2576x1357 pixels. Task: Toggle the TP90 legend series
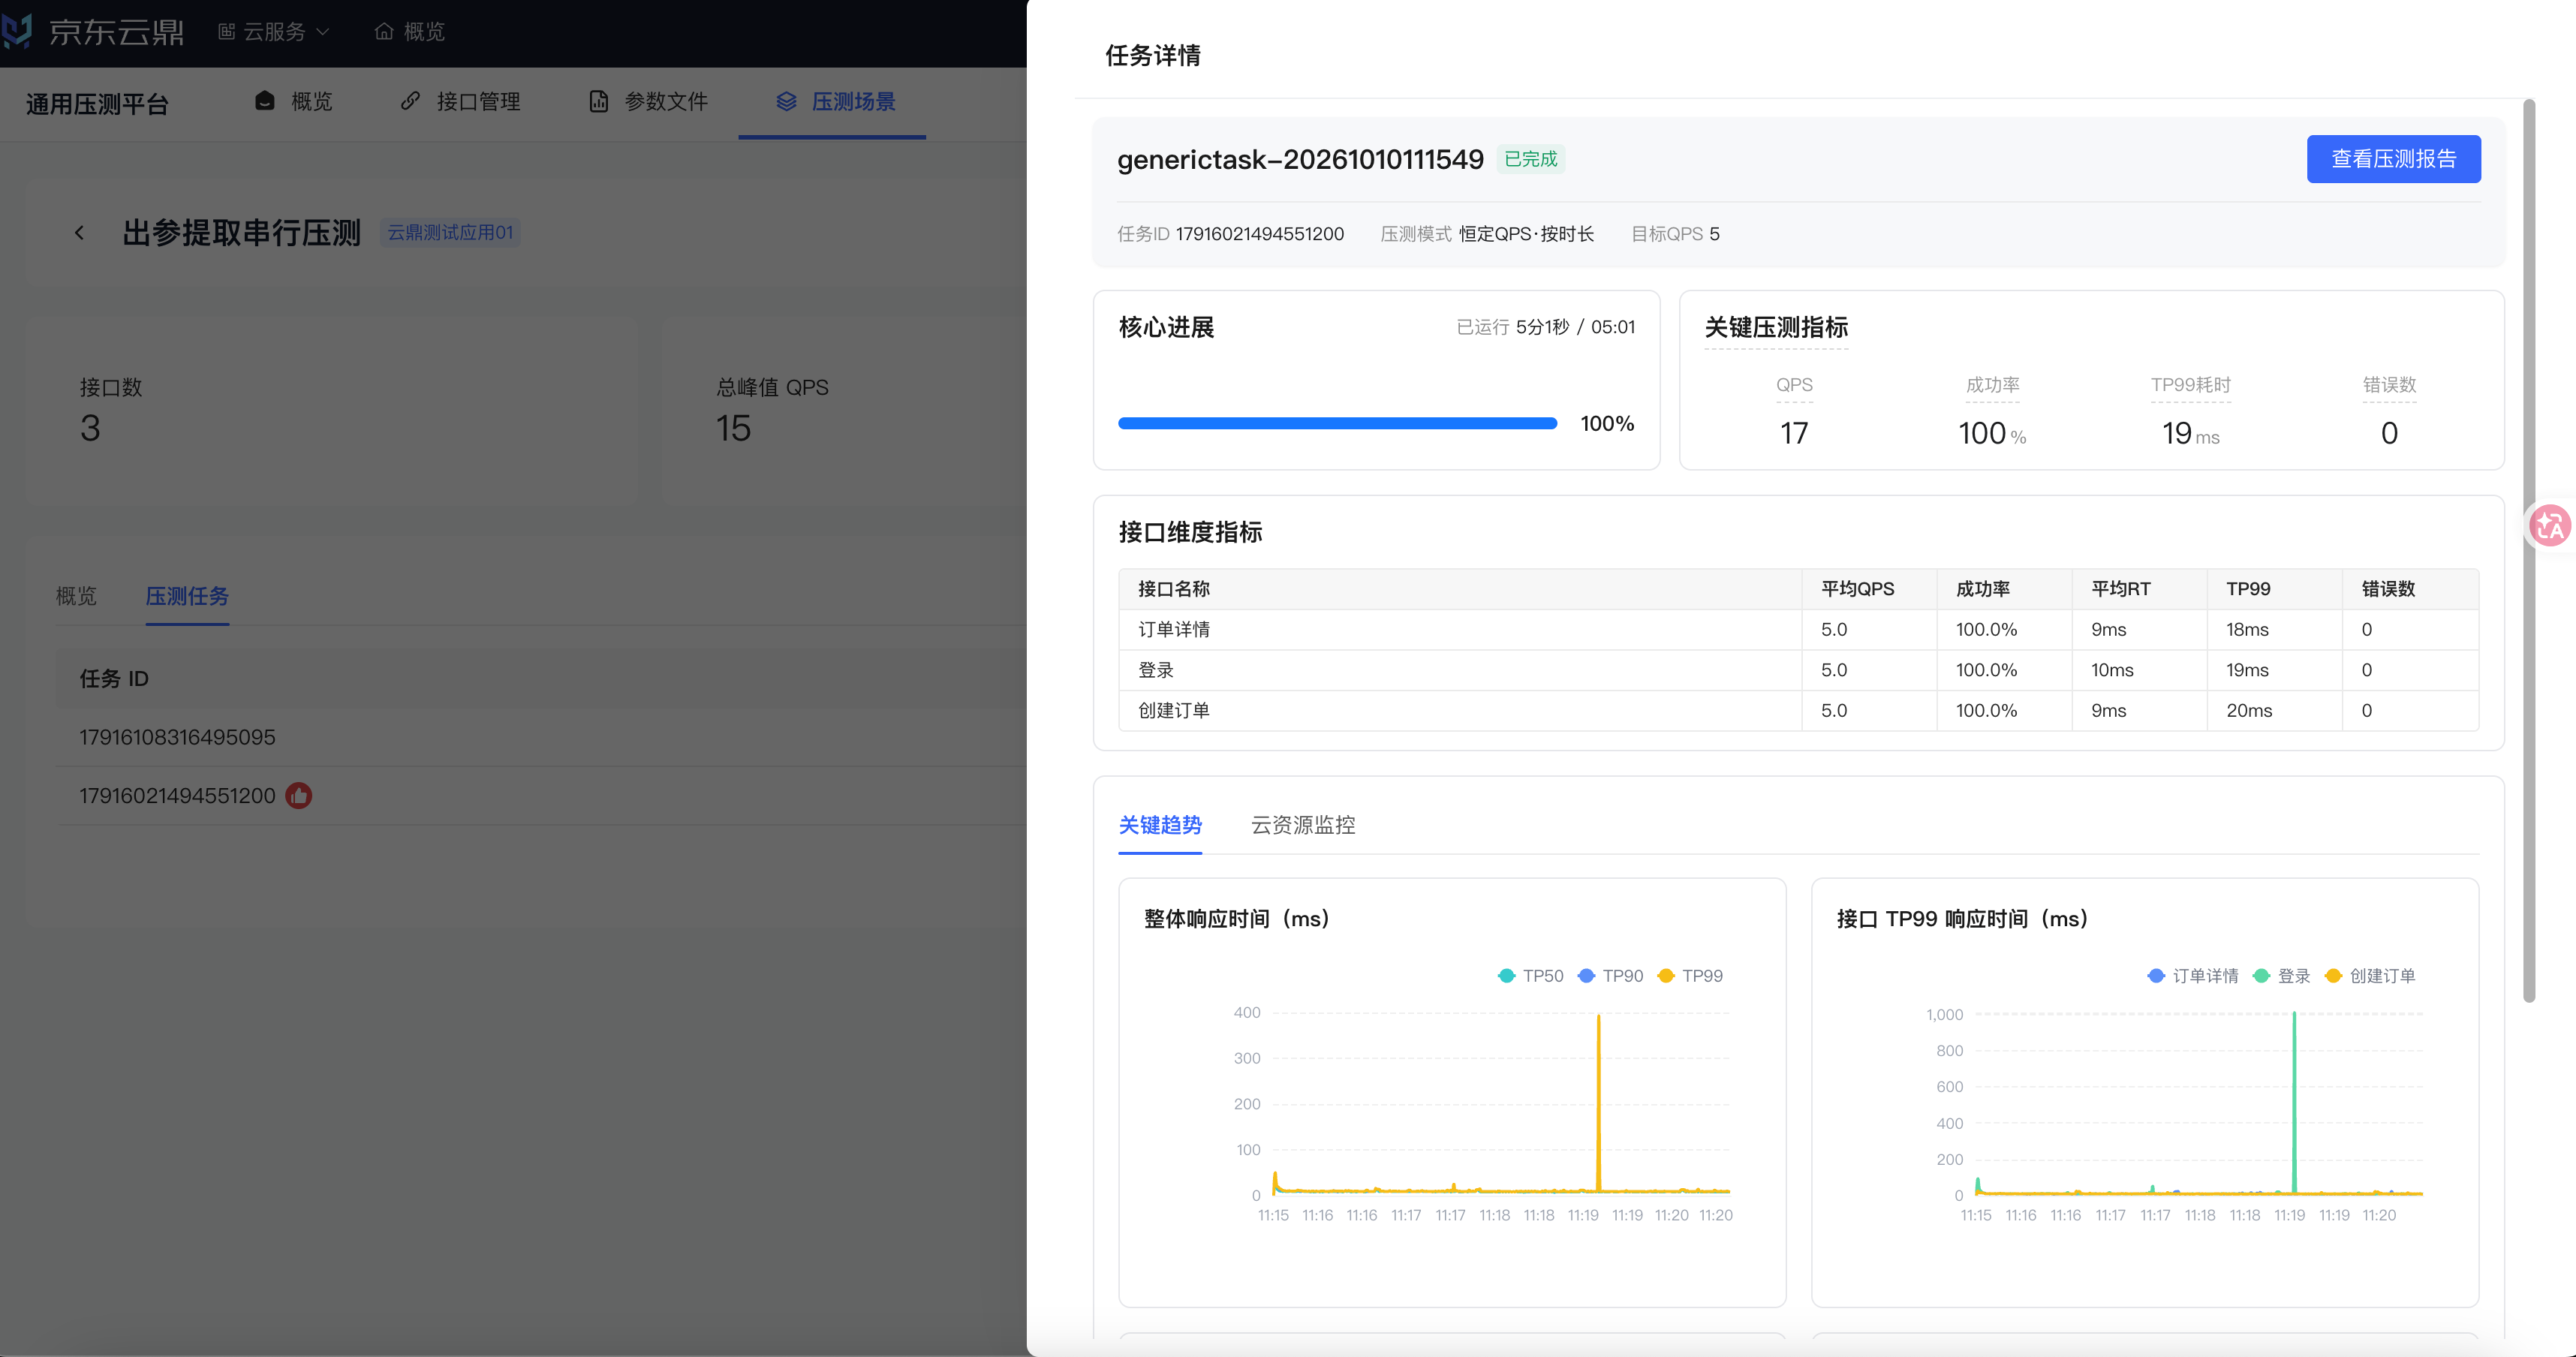(x=1610, y=976)
